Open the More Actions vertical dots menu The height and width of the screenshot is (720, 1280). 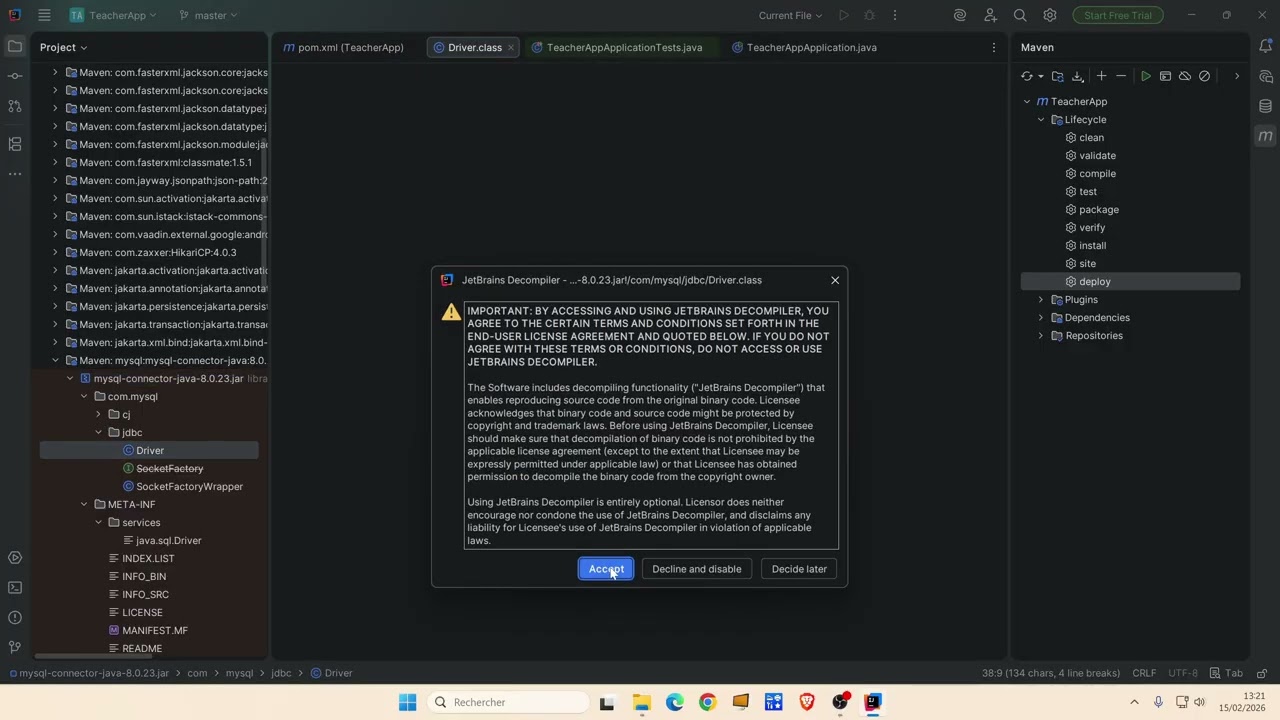pyautogui.click(x=895, y=15)
